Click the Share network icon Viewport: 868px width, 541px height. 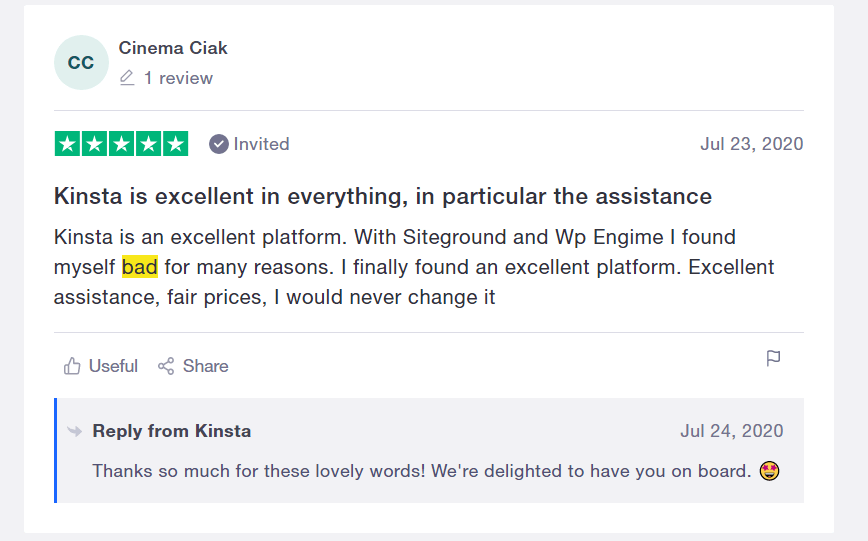pos(166,366)
